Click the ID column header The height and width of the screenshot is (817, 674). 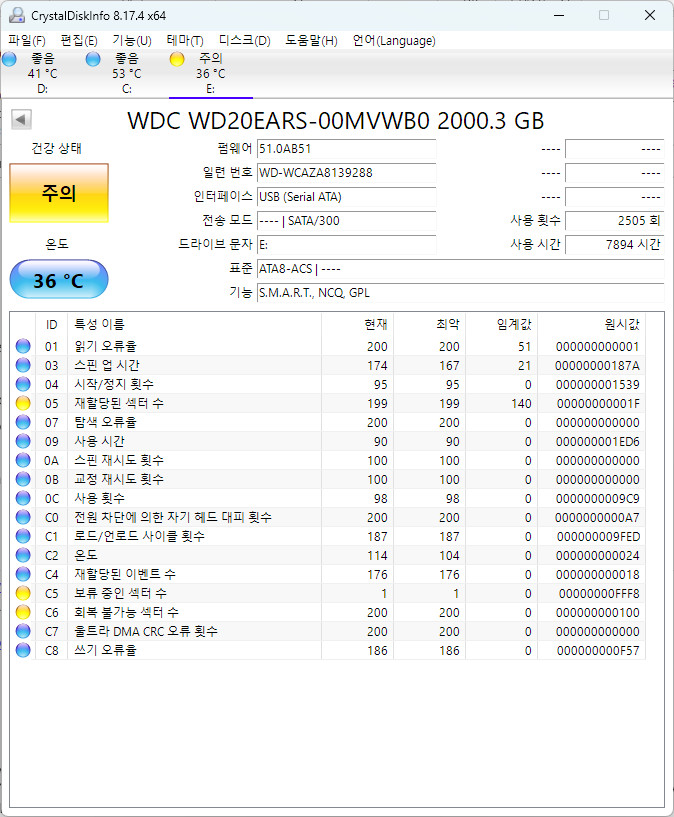click(x=52, y=325)
